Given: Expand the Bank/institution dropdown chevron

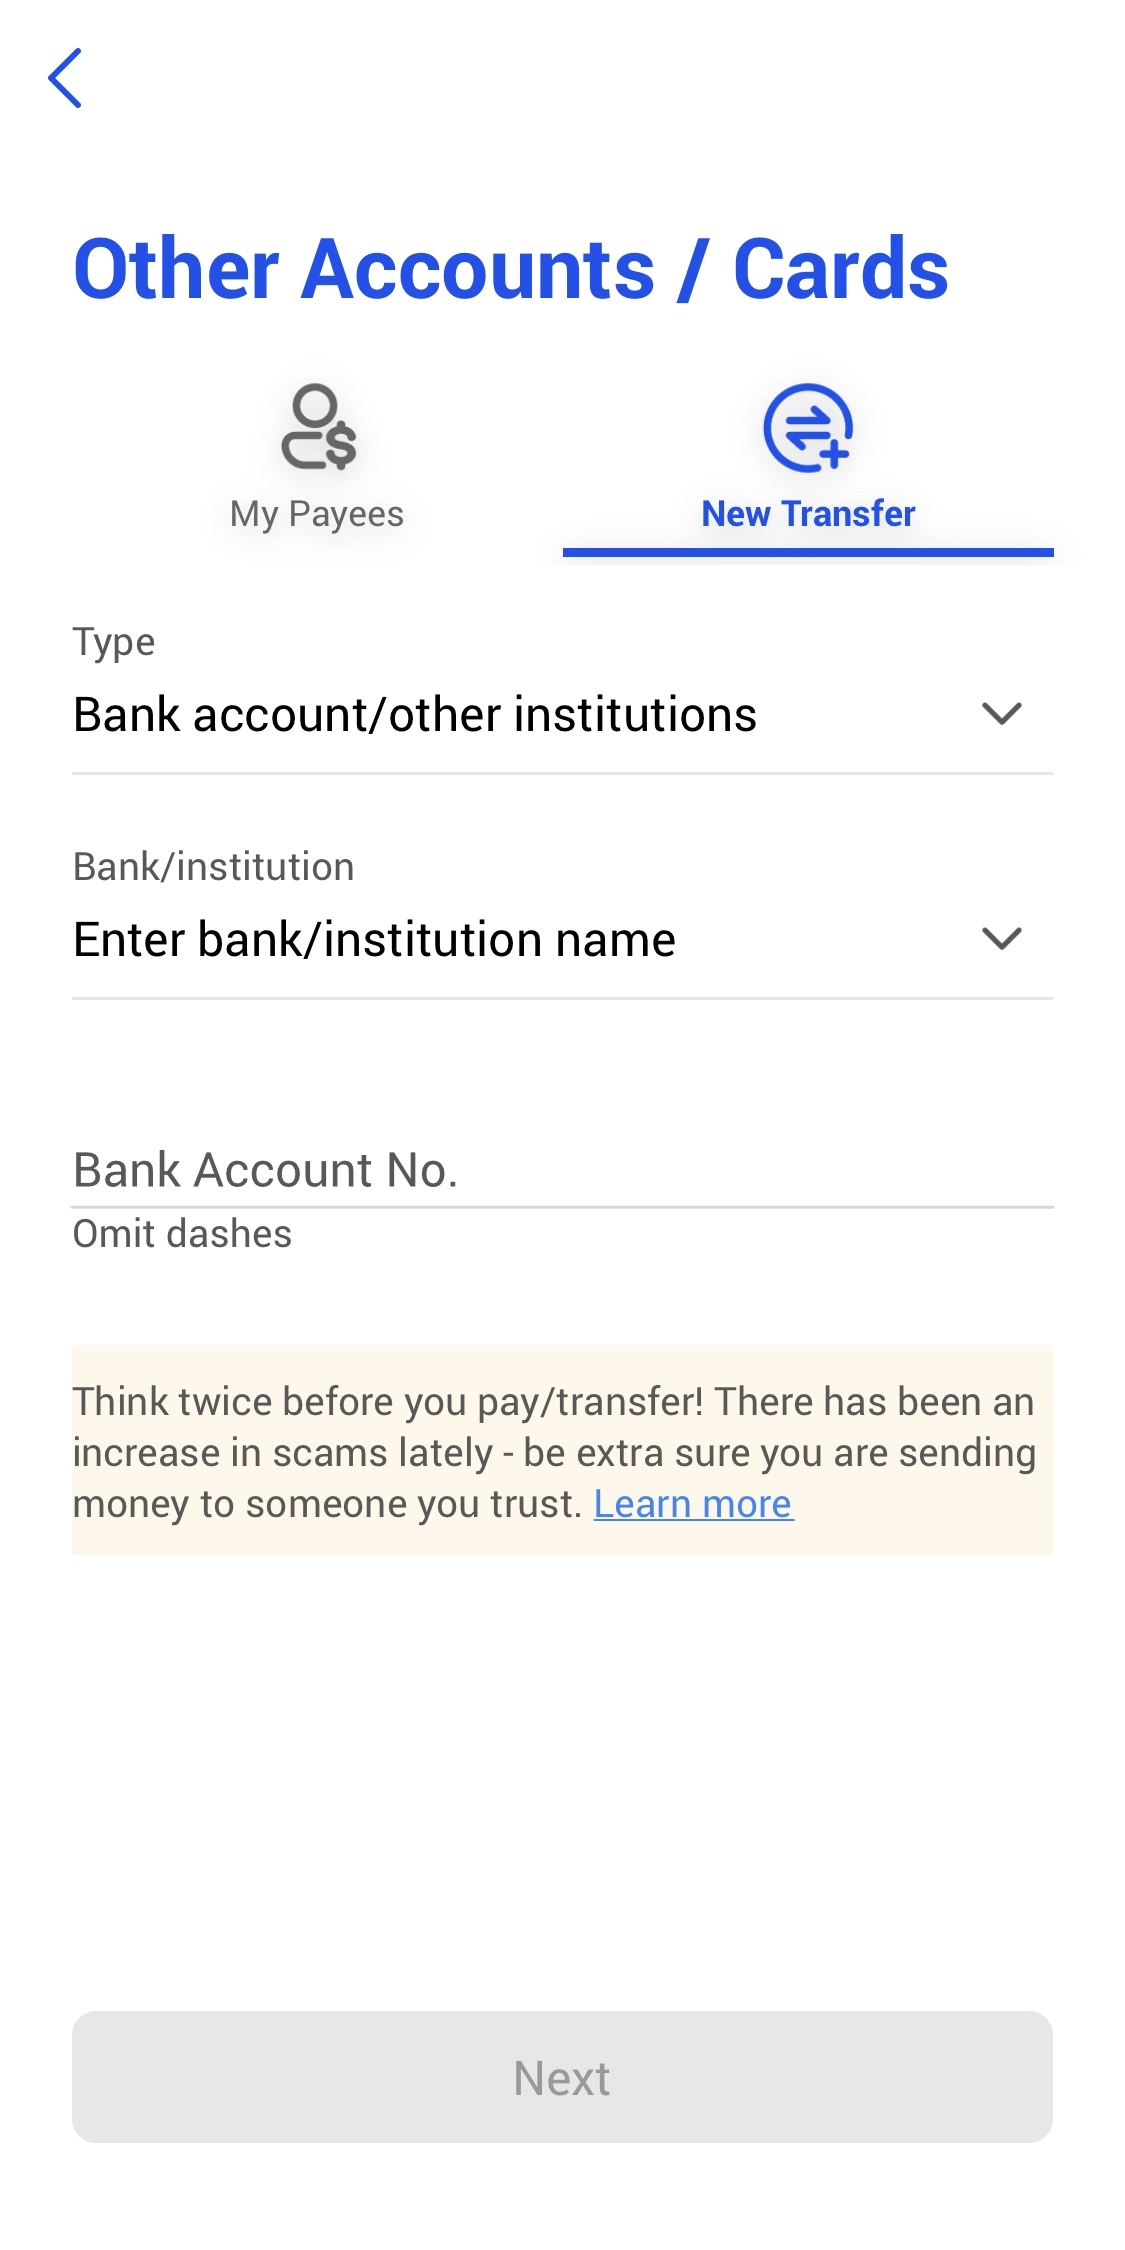Looking at the screenshot, I should pyautogui.click(x=1001, y=939).
